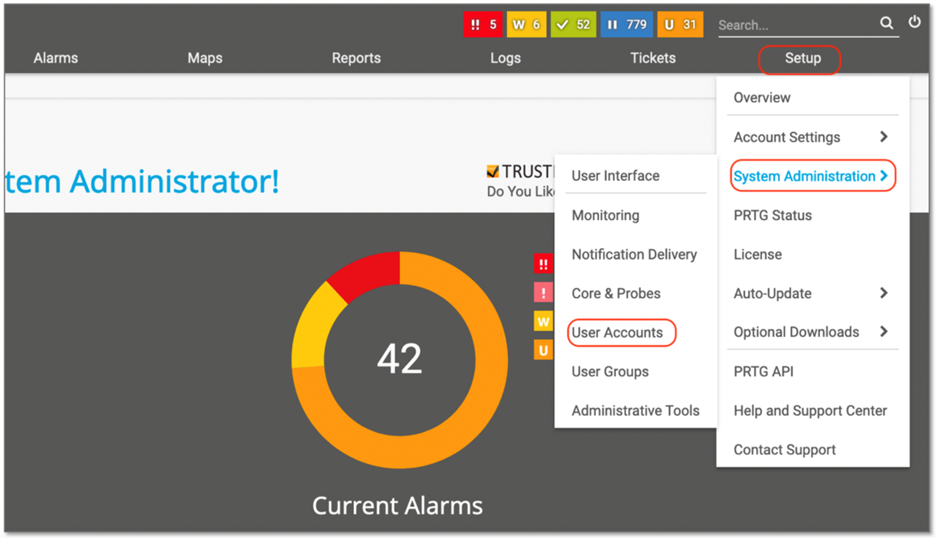Choose System Administration in Setup menu
The height and width of the screenshot is (538, 936).
pos(804,176)
